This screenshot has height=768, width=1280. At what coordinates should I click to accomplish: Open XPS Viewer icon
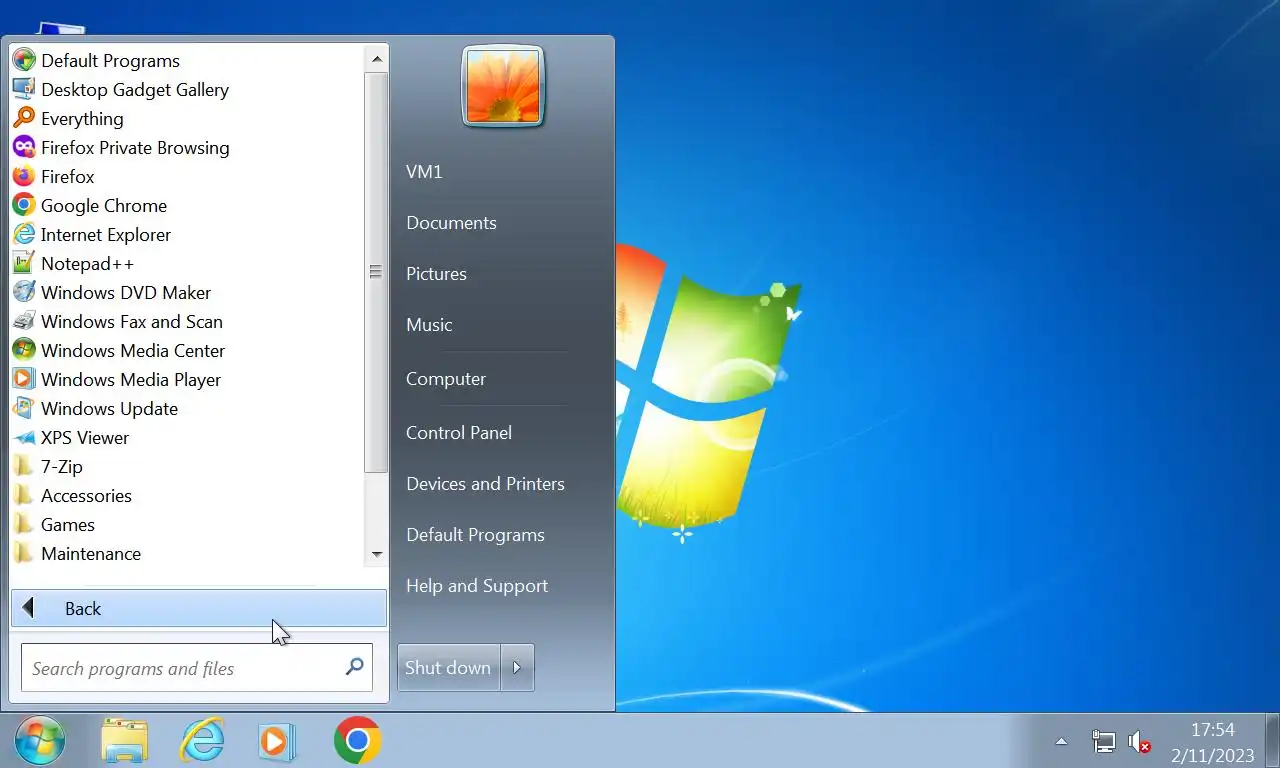point(24,437)
